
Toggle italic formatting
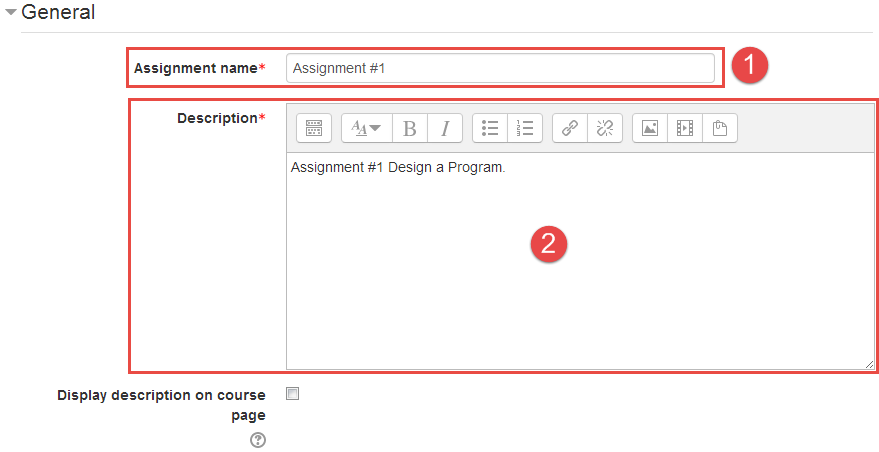pyautogui.click(x=444, y=128)
